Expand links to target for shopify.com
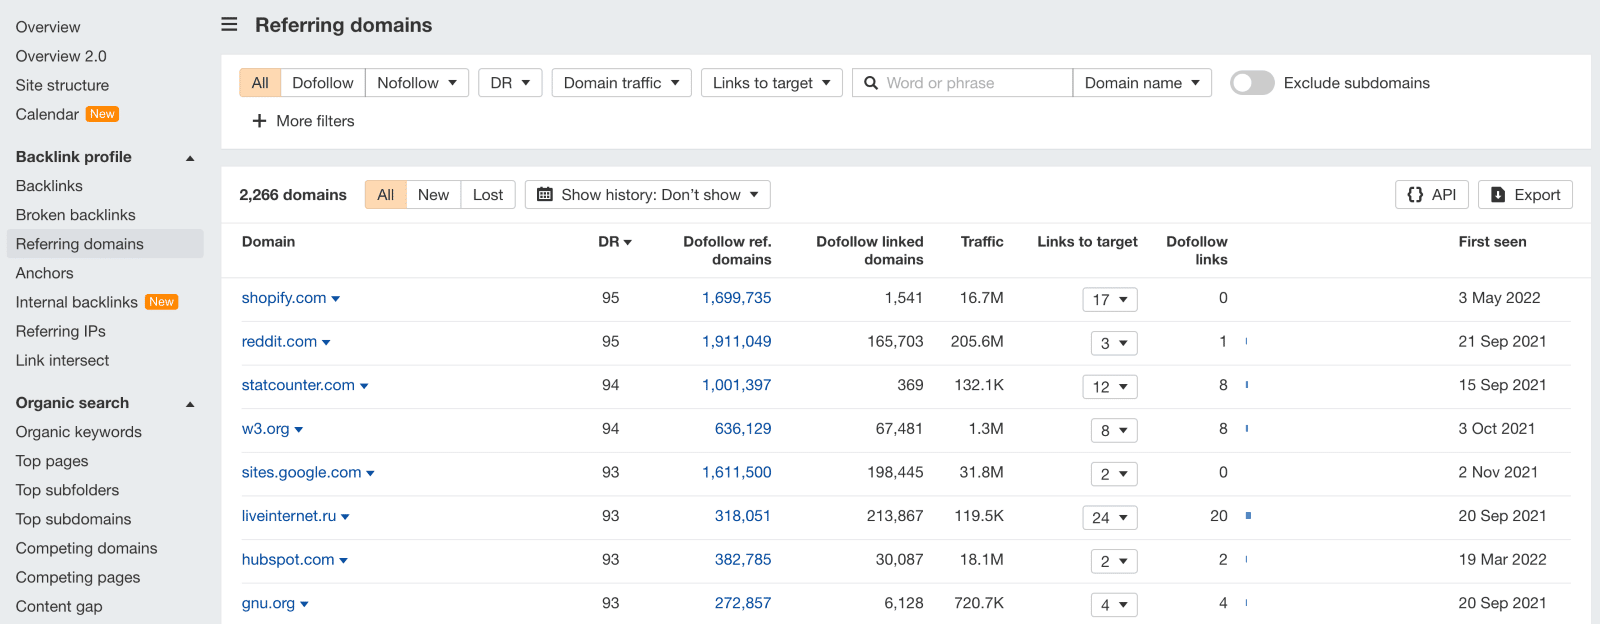Screen dimensions: 1600x624 pyautogui.click(x=1110, y=300)
